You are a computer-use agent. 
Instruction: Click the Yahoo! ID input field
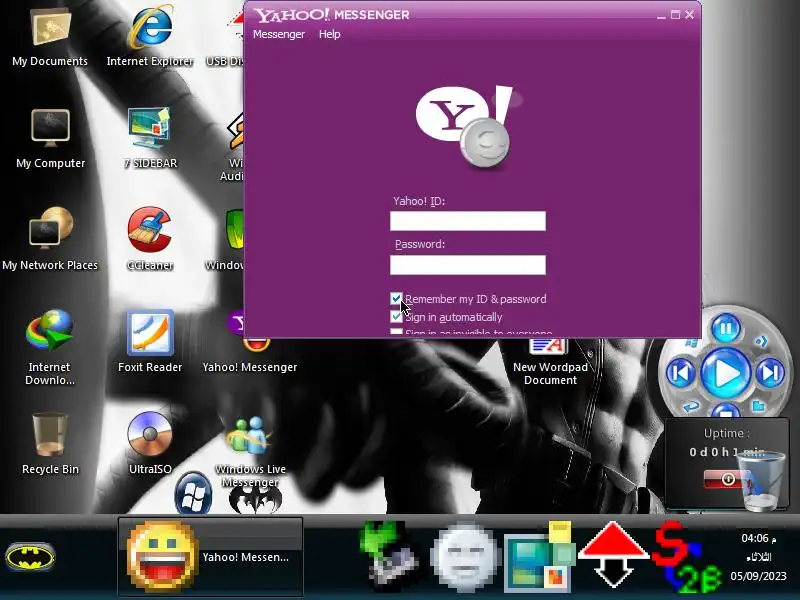coord(468,221)
